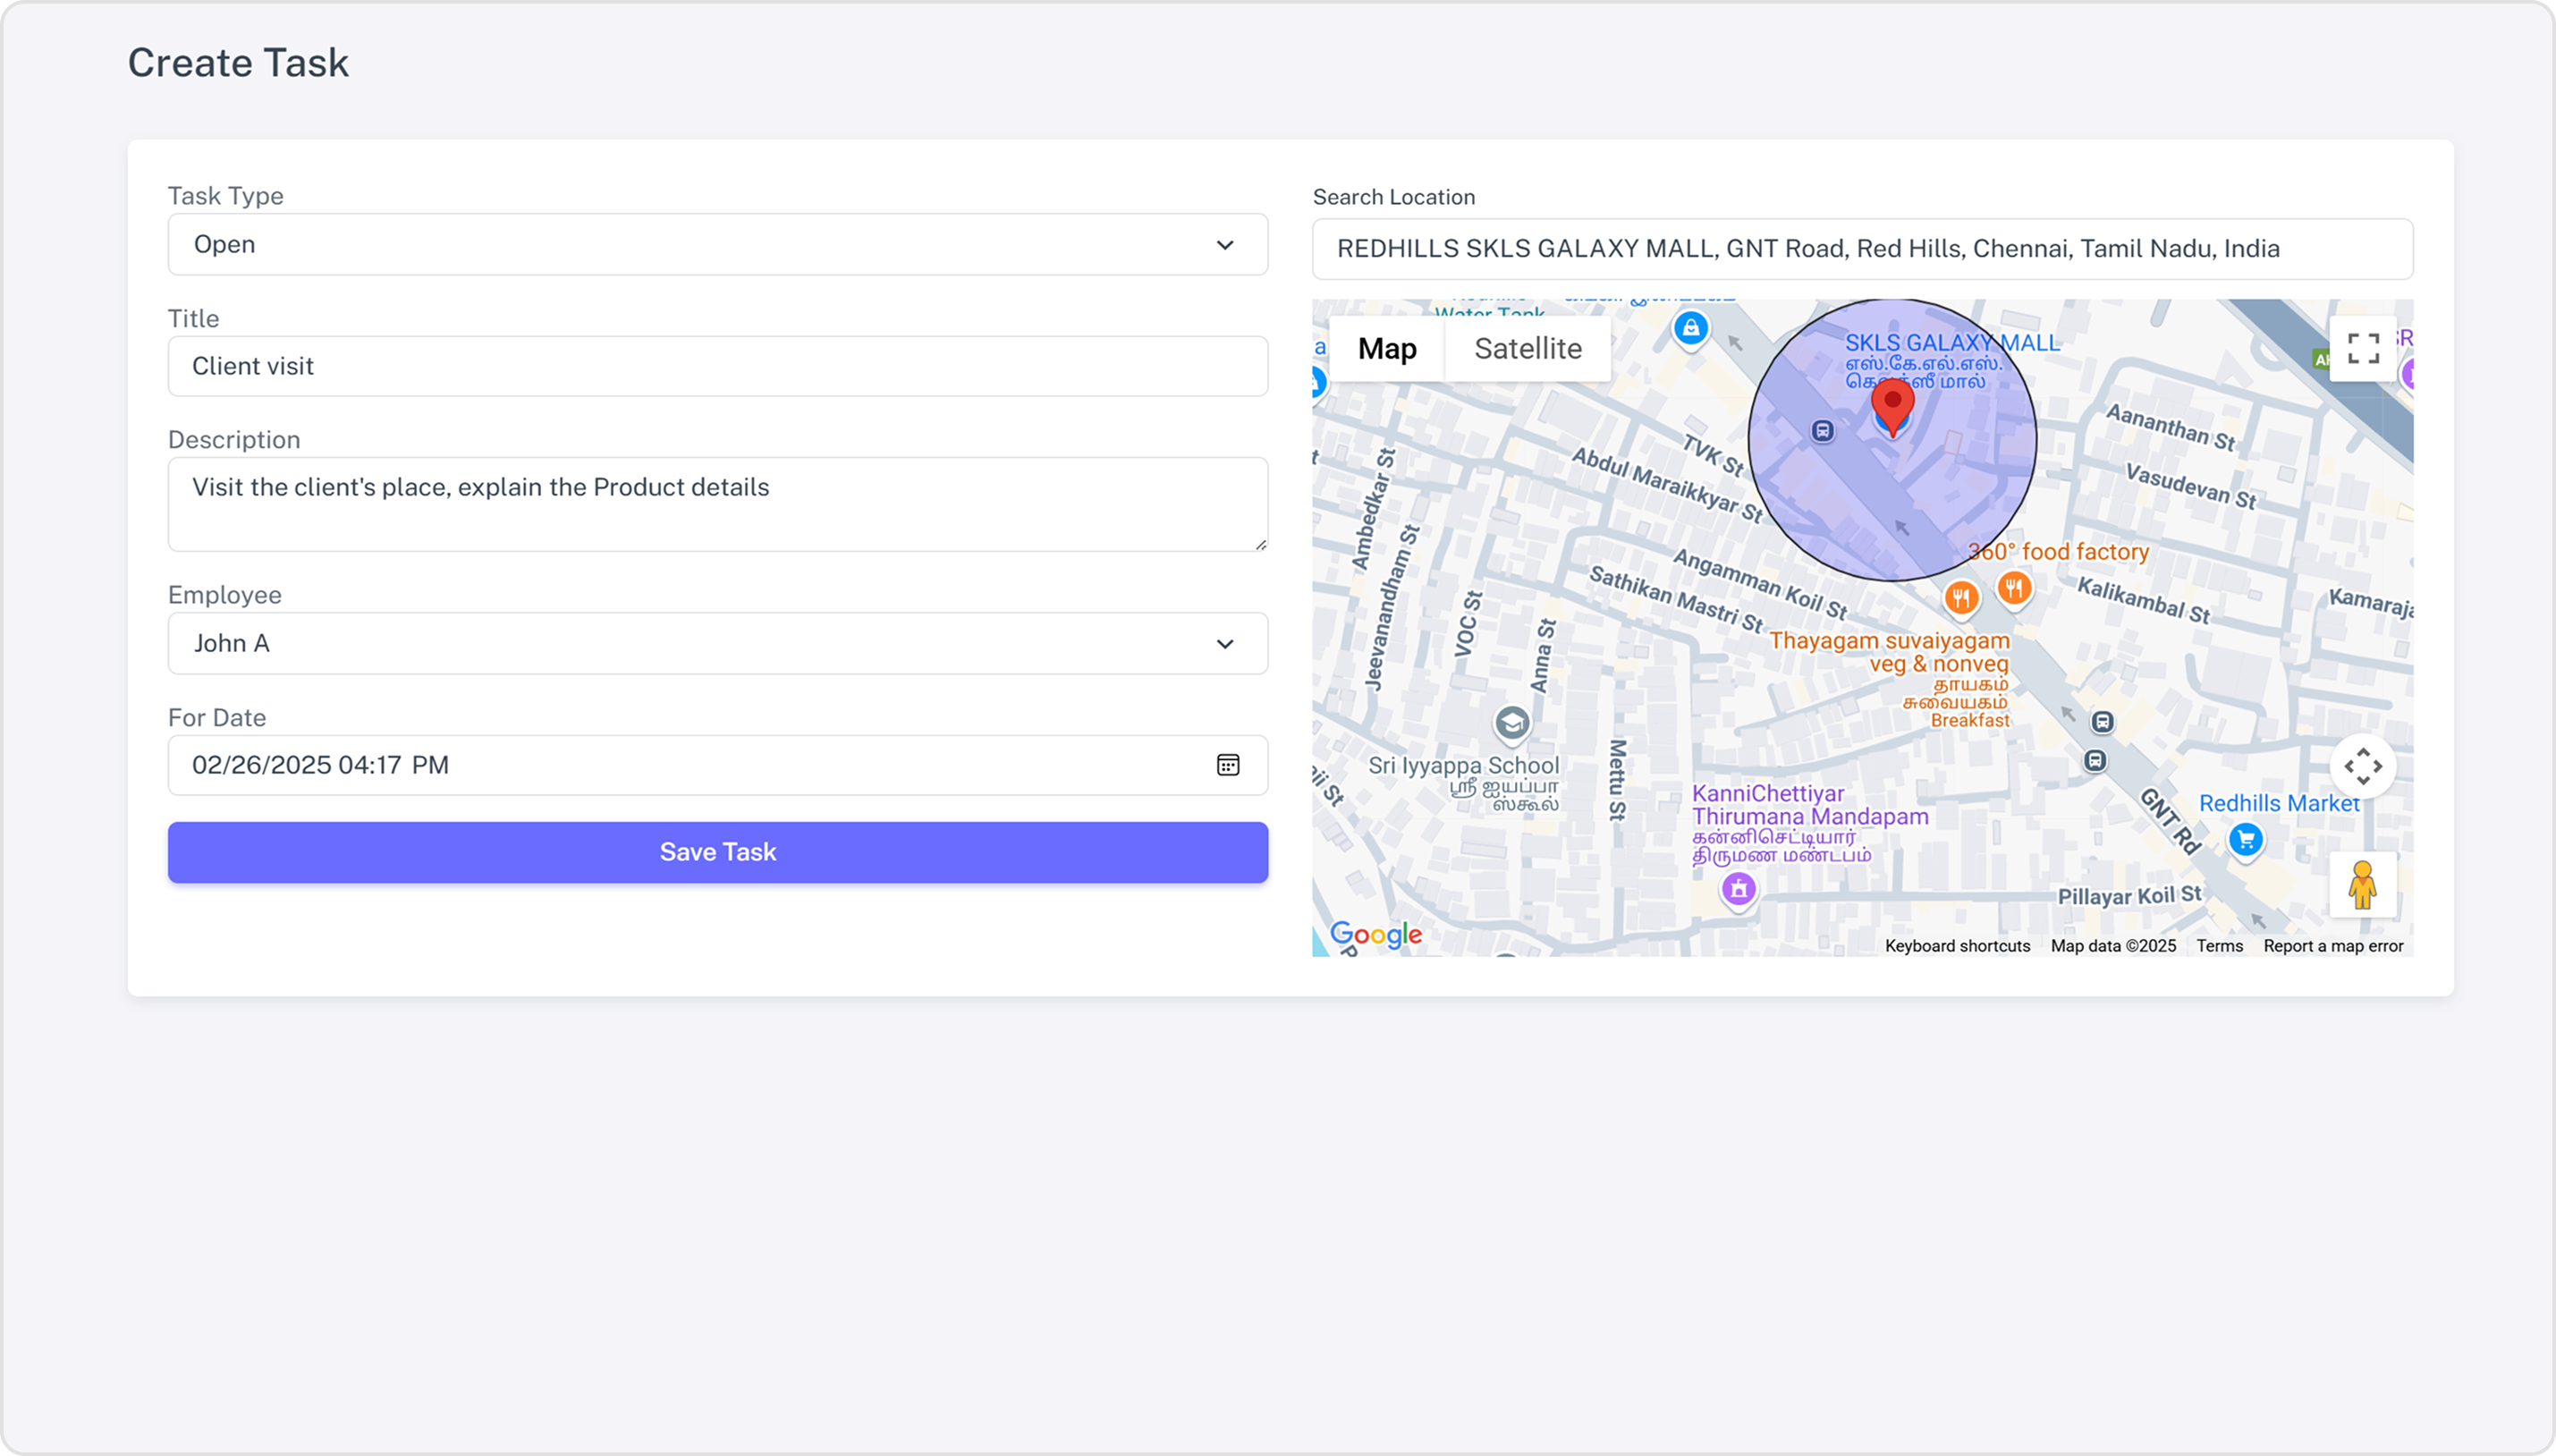2556x1456 pixels.
Task: Click the Redhills Market shopping cart marker
Action: coord(2246,840)
